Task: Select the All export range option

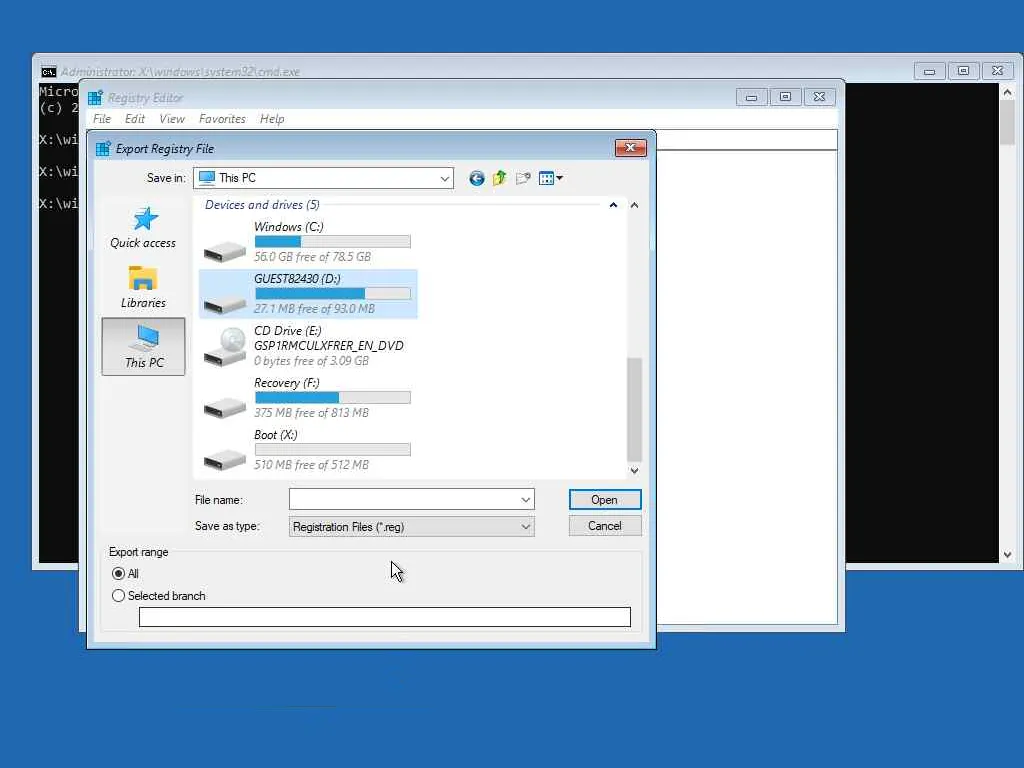Action: click(x=118, y=573)
